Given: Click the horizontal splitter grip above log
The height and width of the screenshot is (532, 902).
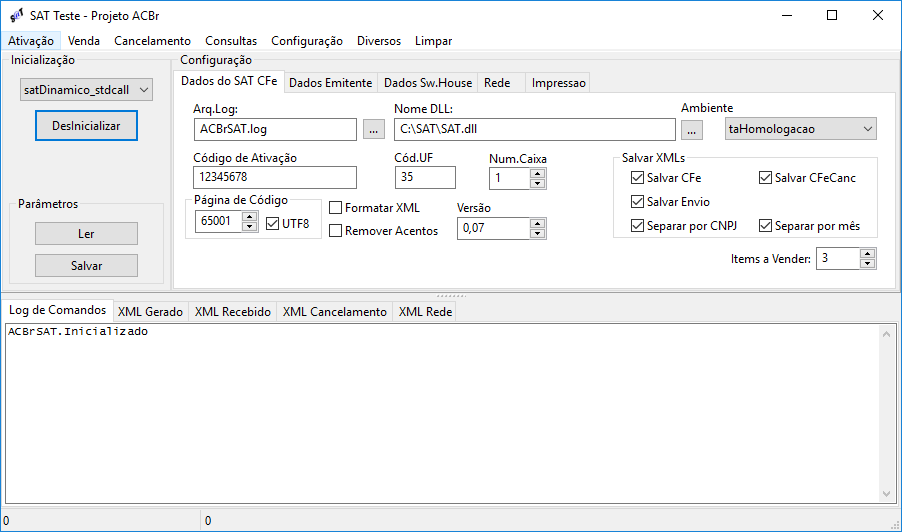Looking at the screenshot, I should click(451, 296).
